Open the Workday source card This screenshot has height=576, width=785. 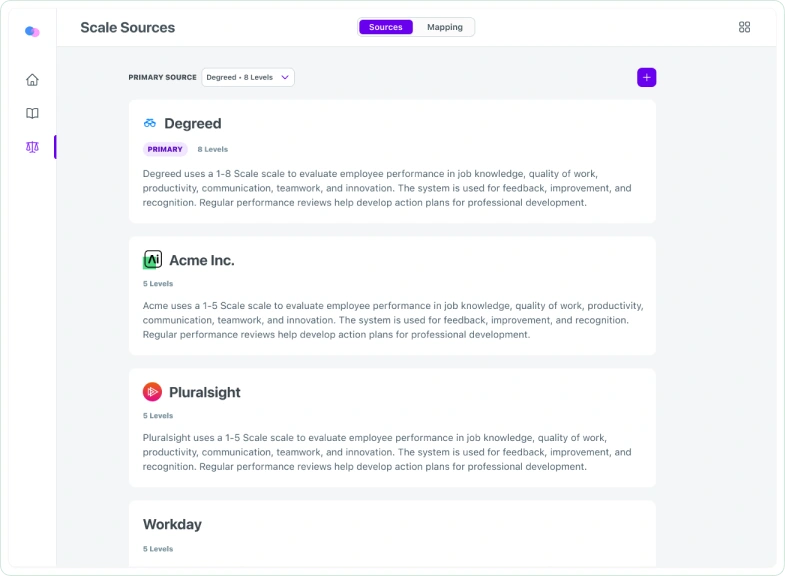pyautogui.click(x=392, y=533)
